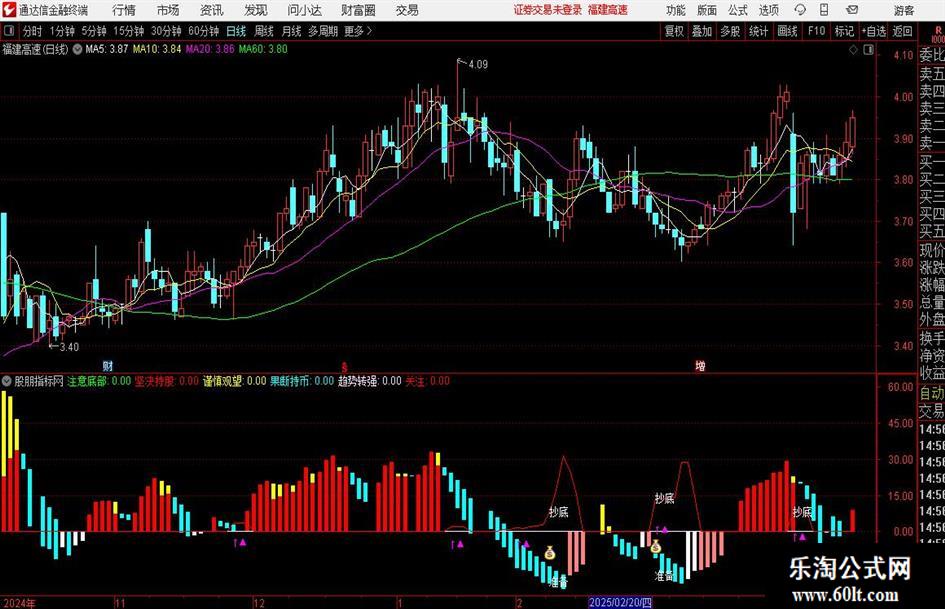The image size is (945, 609).
Task: Open the 资讯 menu
Action: coord(212,10)
